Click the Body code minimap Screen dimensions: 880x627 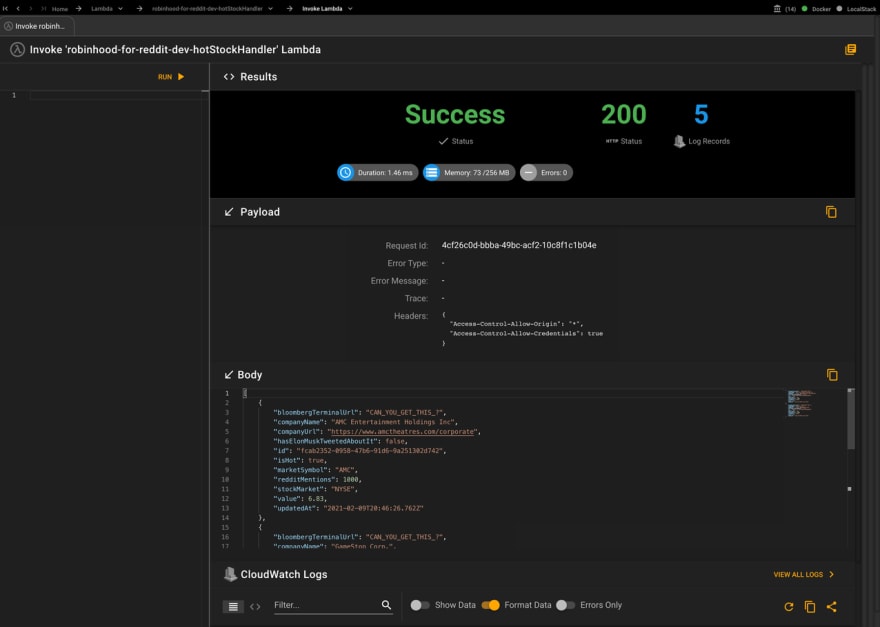click(801, 404)
